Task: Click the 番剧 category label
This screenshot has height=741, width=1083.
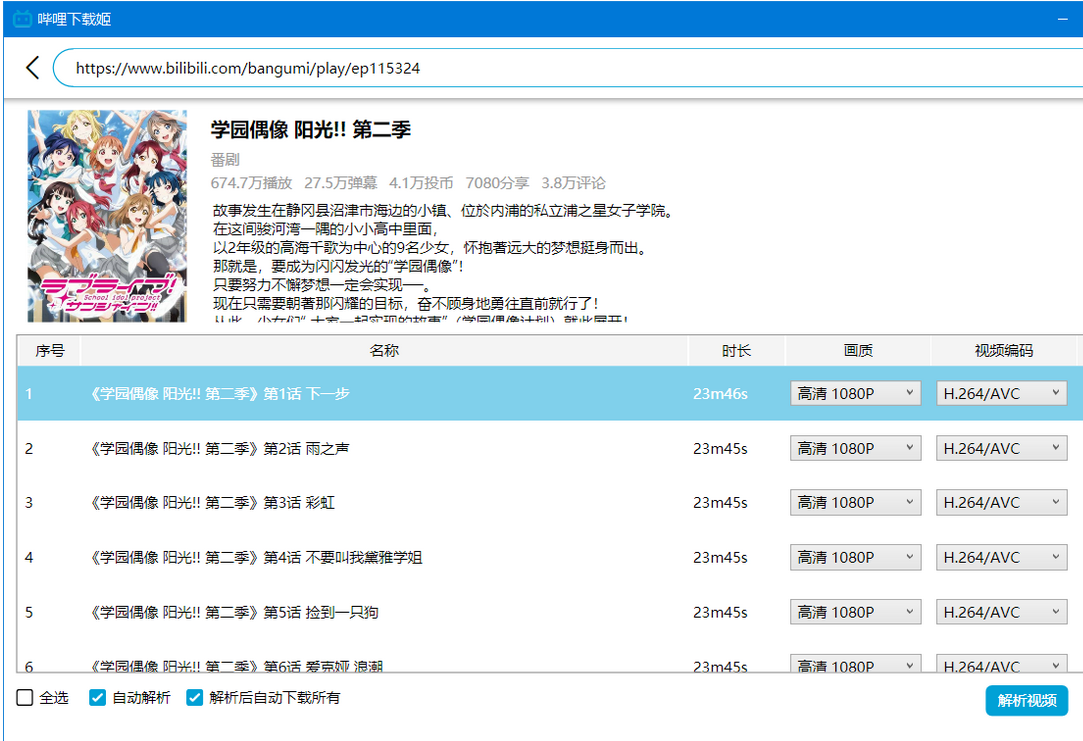Action: 225,160
